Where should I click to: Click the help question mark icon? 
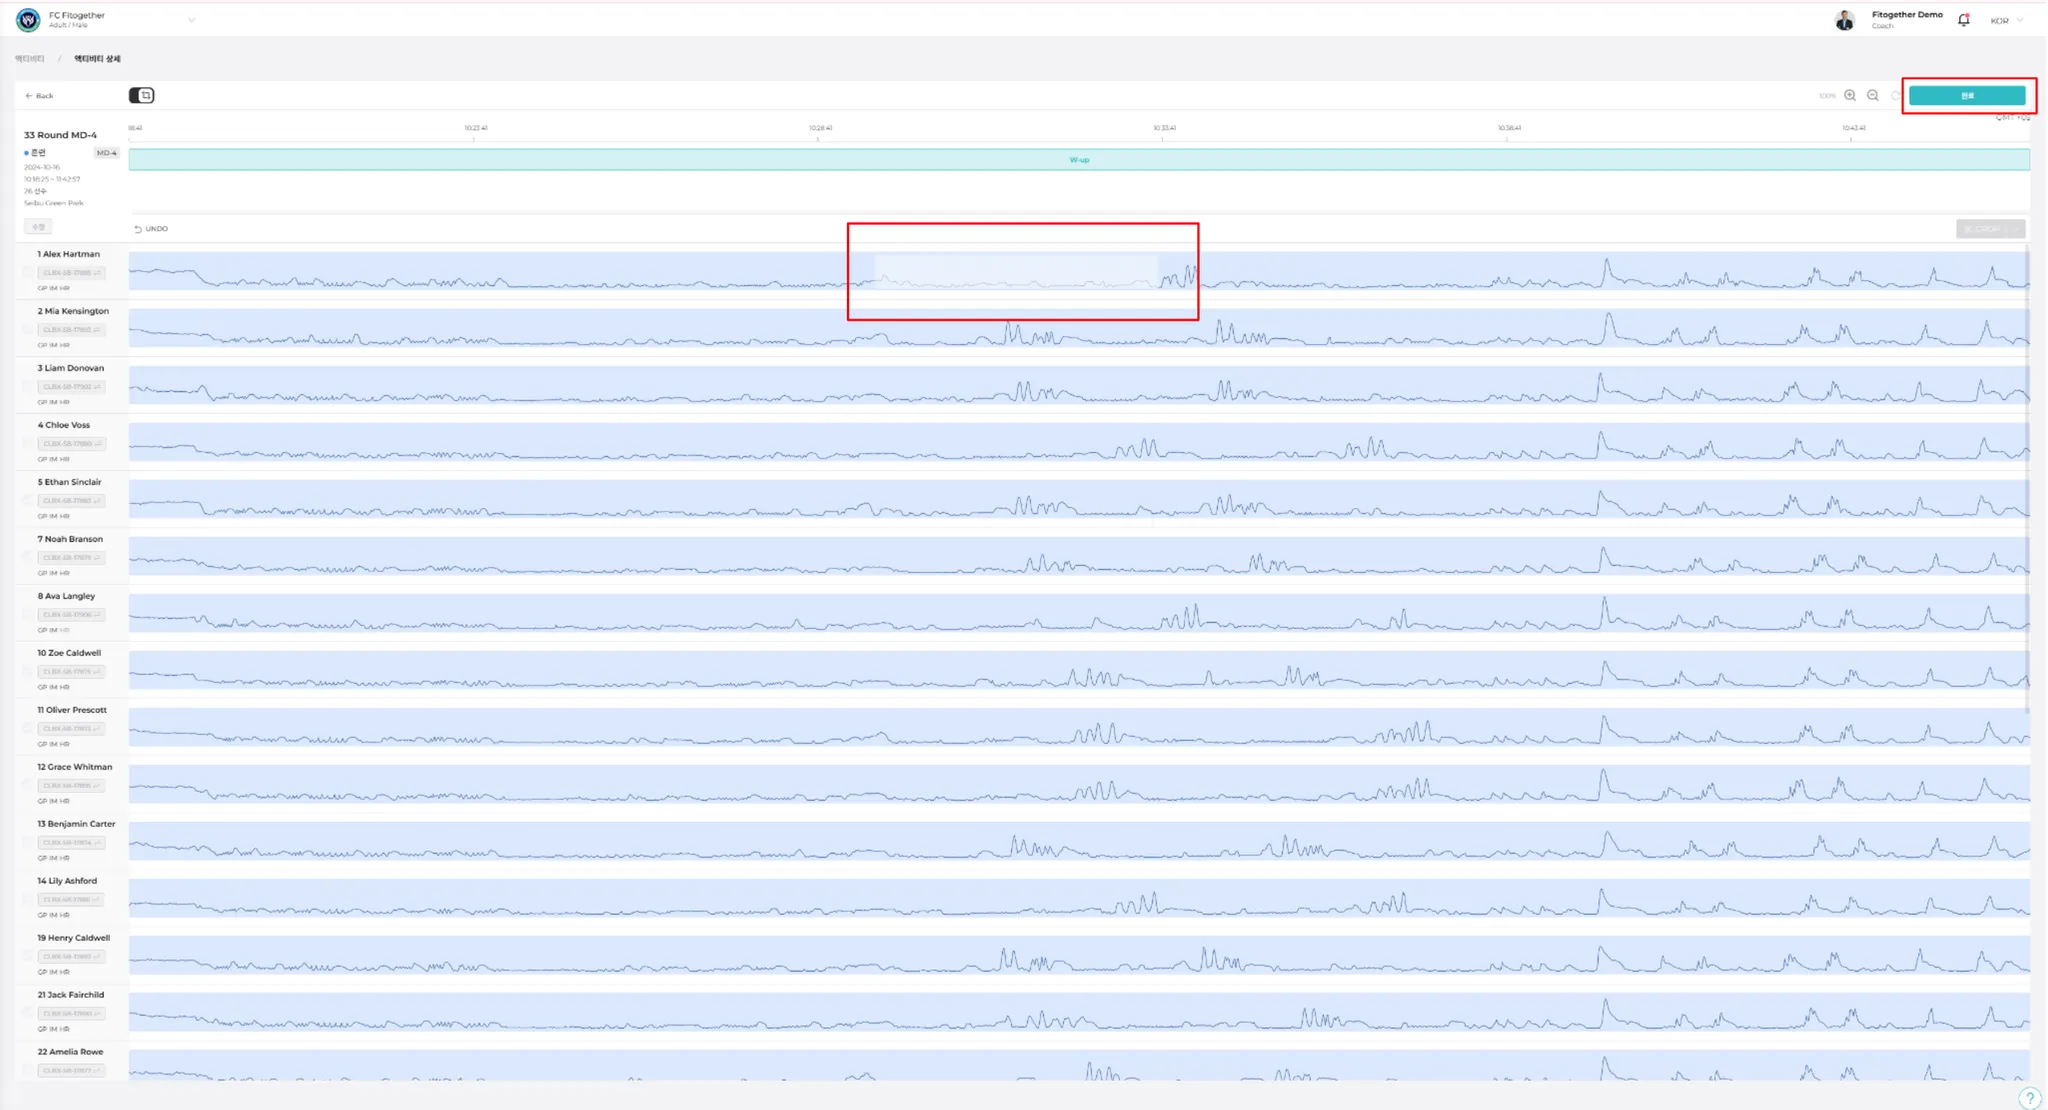pyautogui.click(x=2029, y=1097)
